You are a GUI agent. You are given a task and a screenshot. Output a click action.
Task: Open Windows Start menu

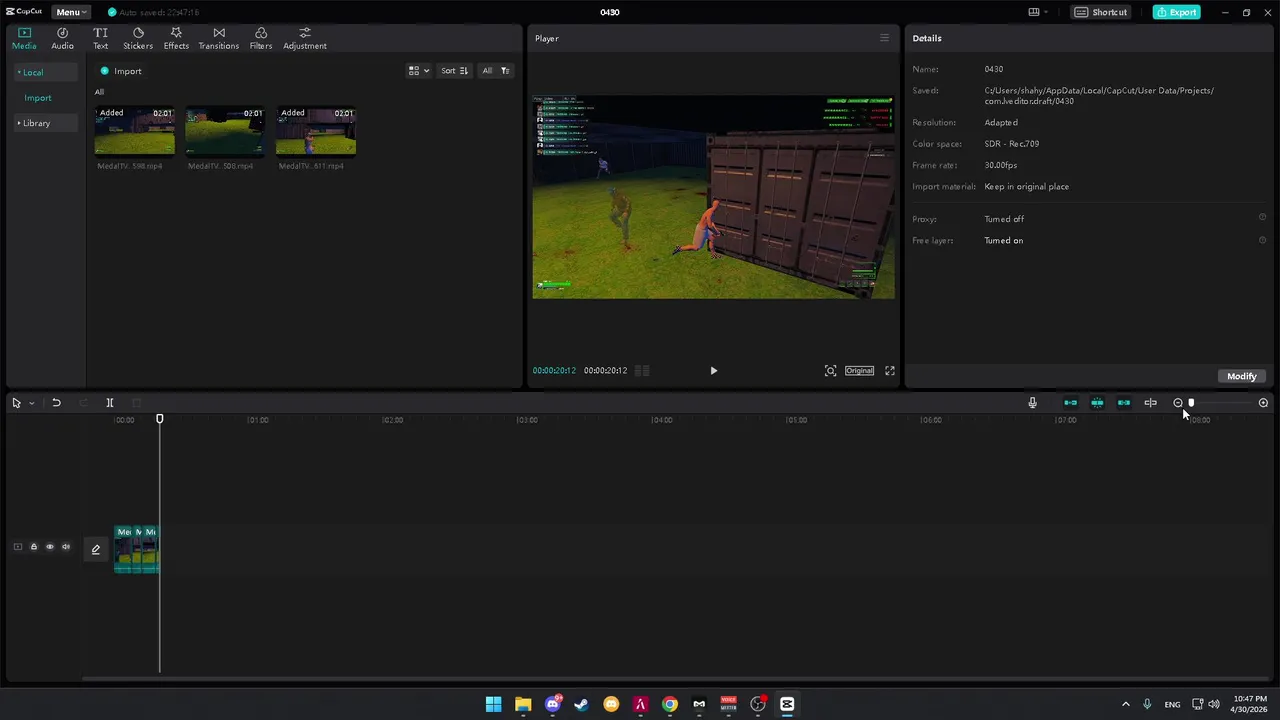493,704
